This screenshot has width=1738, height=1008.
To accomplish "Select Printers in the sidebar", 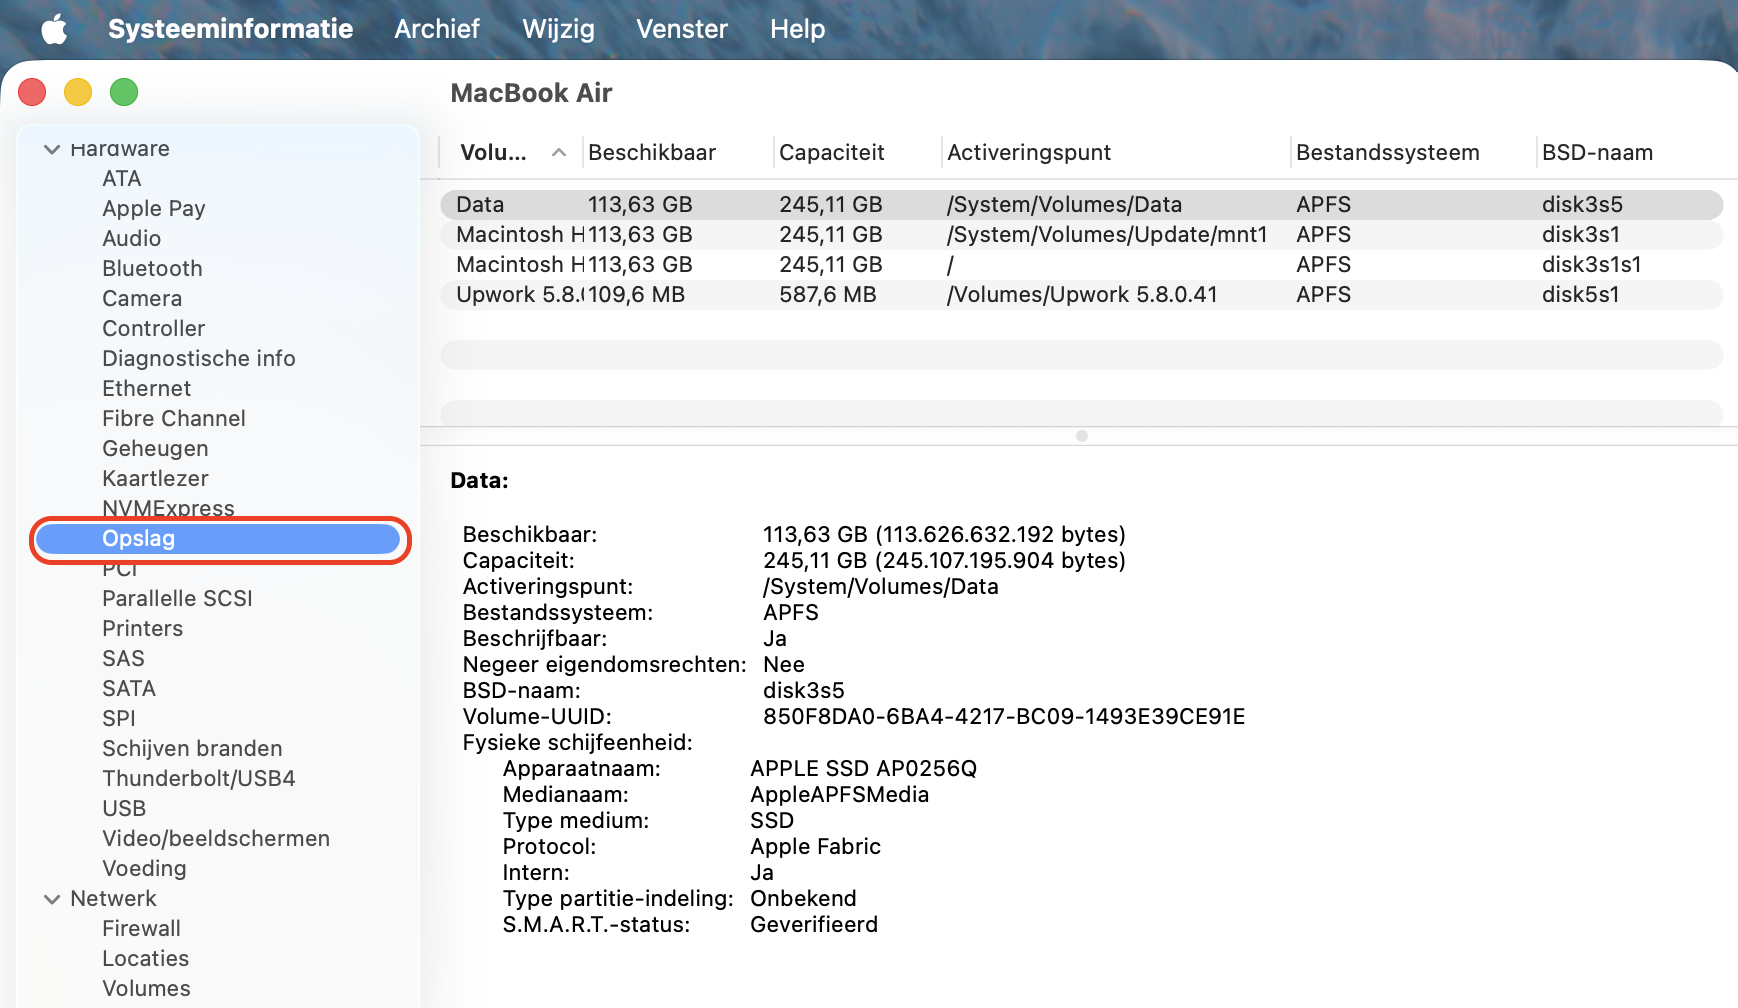I will pyautogui.click(x=143, y=628).
